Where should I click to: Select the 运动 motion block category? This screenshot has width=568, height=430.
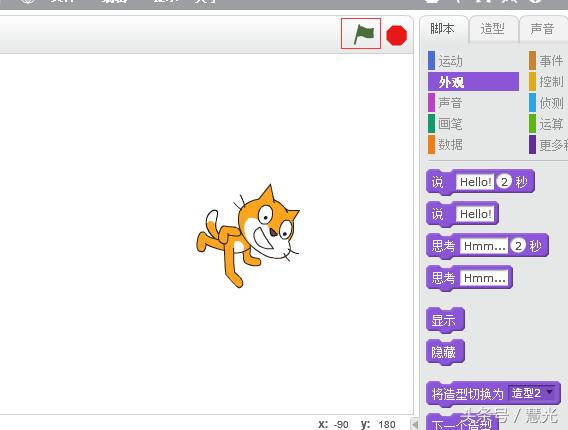450,61
